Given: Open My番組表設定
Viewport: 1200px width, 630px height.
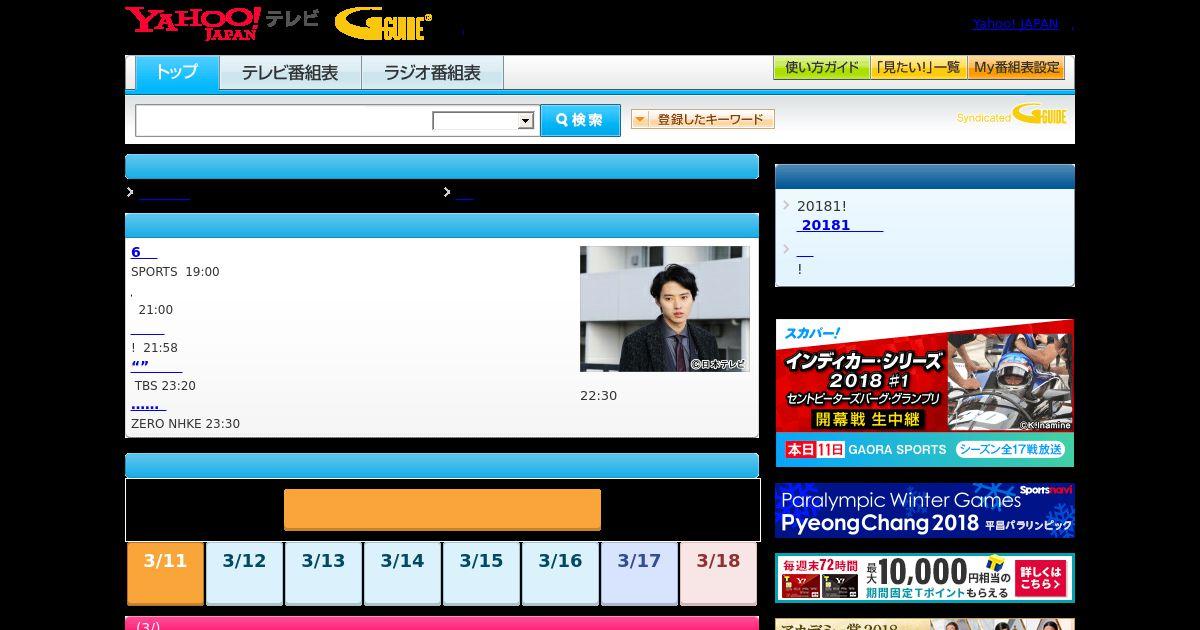Looking at the screenshot, I should (x=1016, y=68).
